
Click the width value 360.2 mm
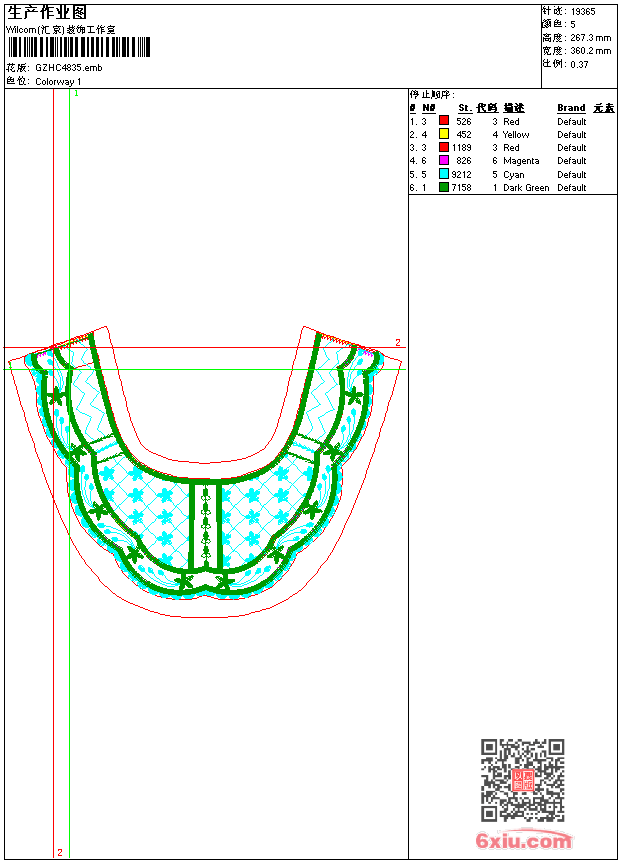click(590, 51)
